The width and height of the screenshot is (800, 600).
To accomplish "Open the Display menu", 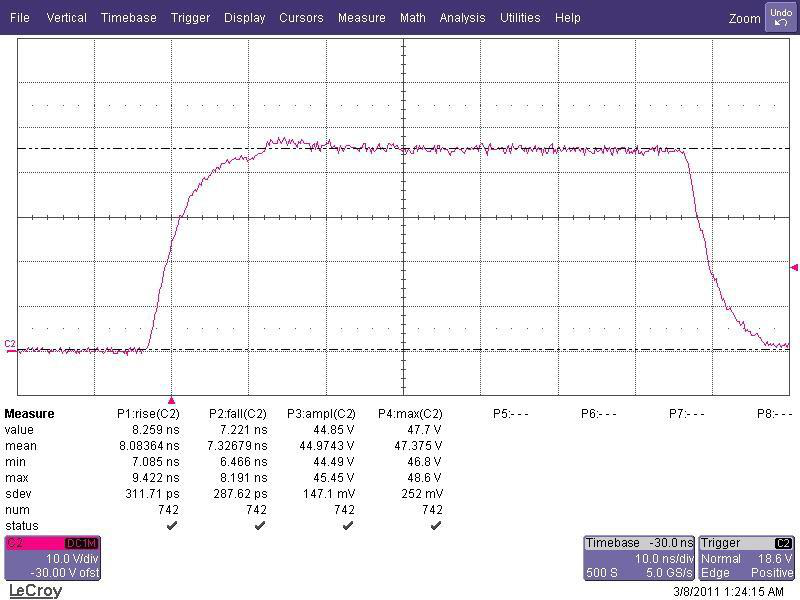I will tap(244, 18).
